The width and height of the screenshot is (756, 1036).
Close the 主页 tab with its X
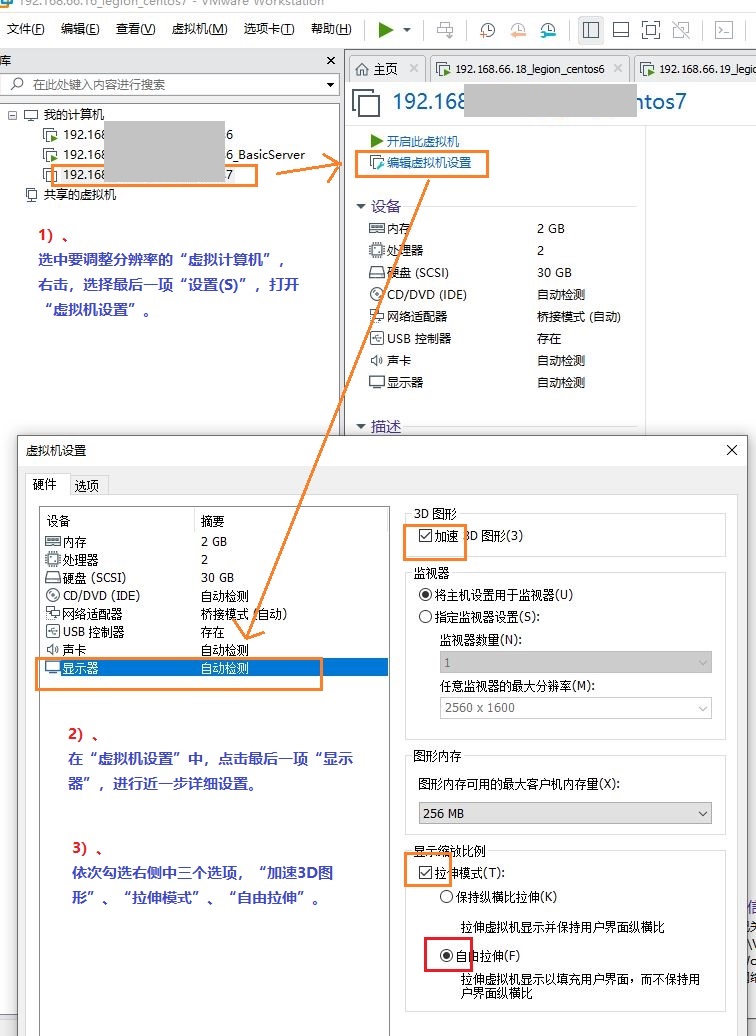click(414, 68)
